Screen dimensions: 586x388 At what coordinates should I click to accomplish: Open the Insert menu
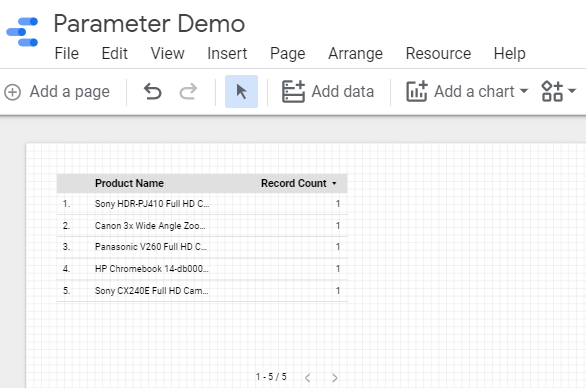pyautogui.click(x=227, y=53)
